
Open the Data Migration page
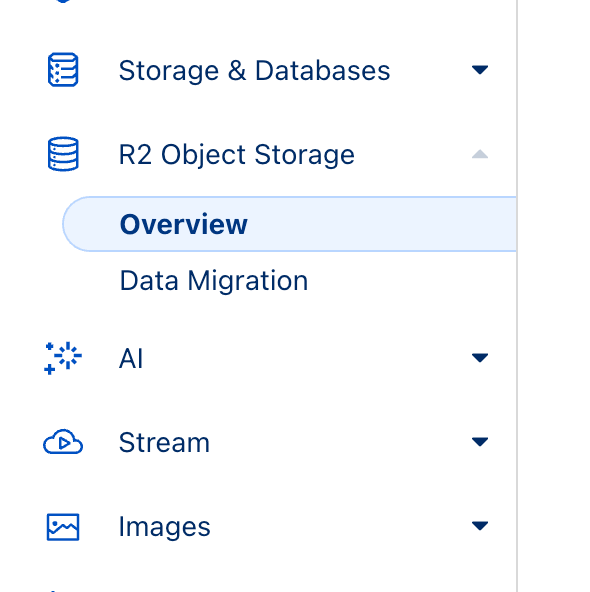click(x=214, y=281)
